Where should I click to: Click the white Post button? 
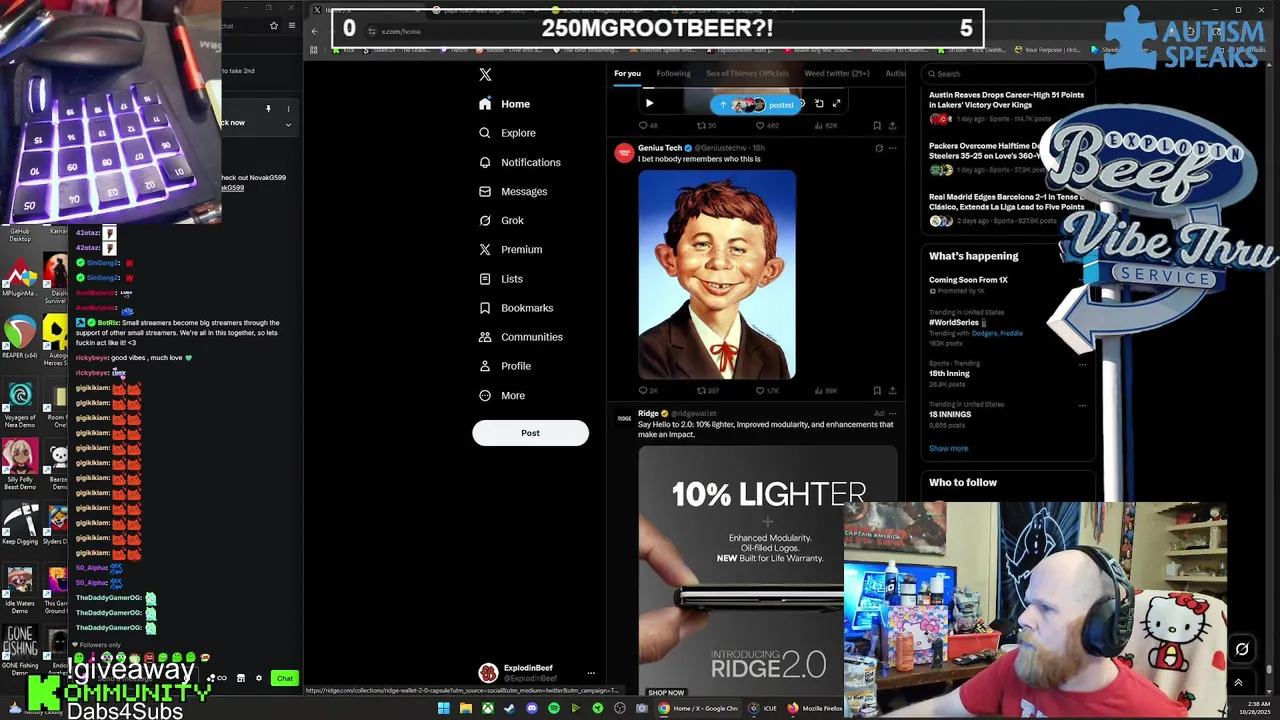tap(530, 433)
